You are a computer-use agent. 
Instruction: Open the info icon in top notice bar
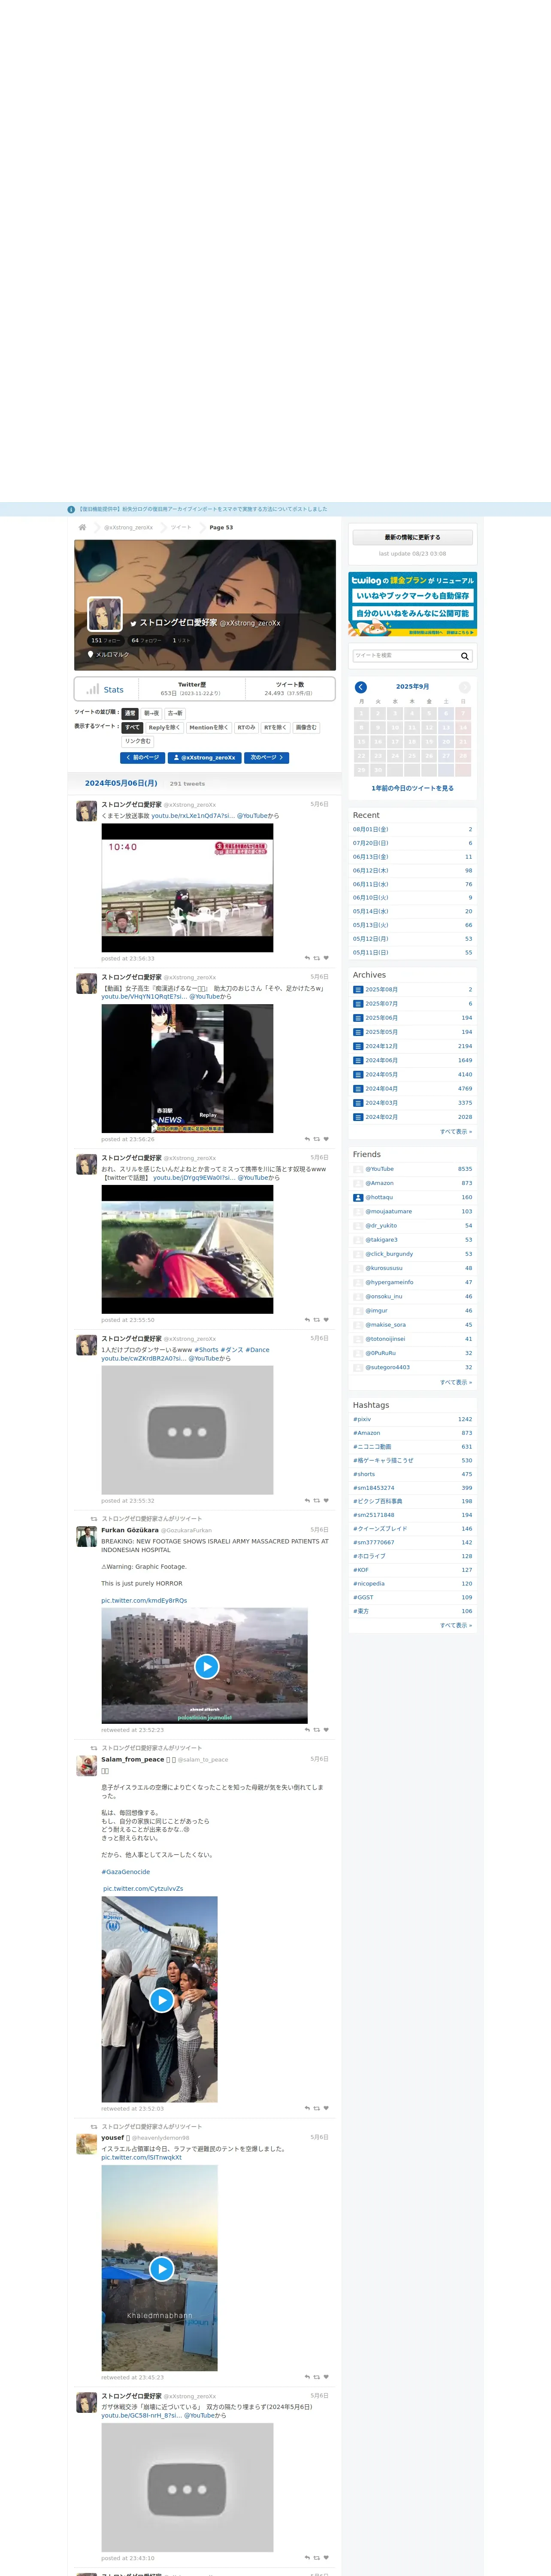71,509
